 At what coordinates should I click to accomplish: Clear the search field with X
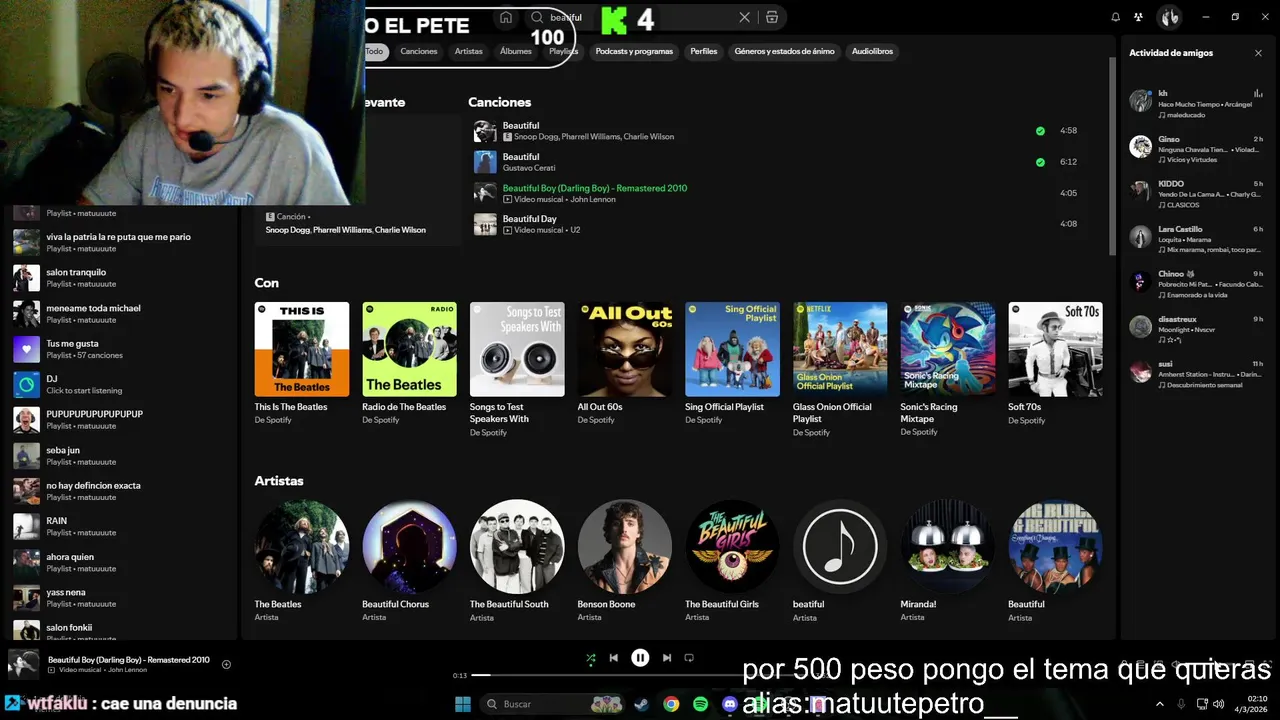(x=744, y=17)
